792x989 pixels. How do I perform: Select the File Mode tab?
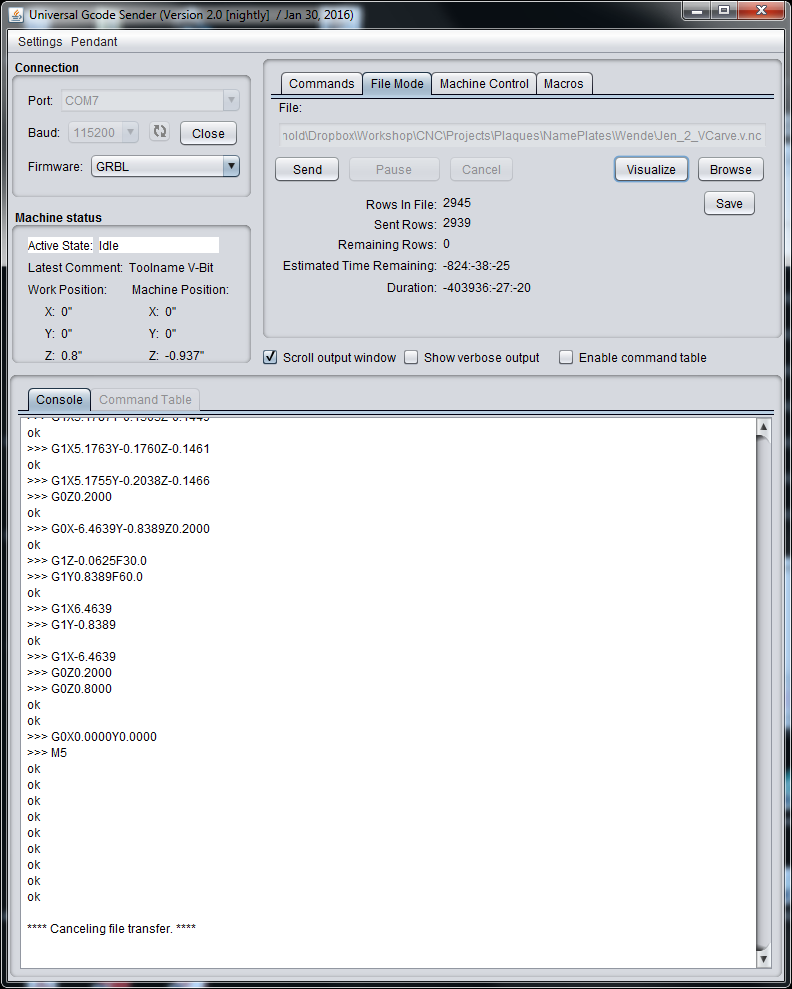(x=397, y=83)
